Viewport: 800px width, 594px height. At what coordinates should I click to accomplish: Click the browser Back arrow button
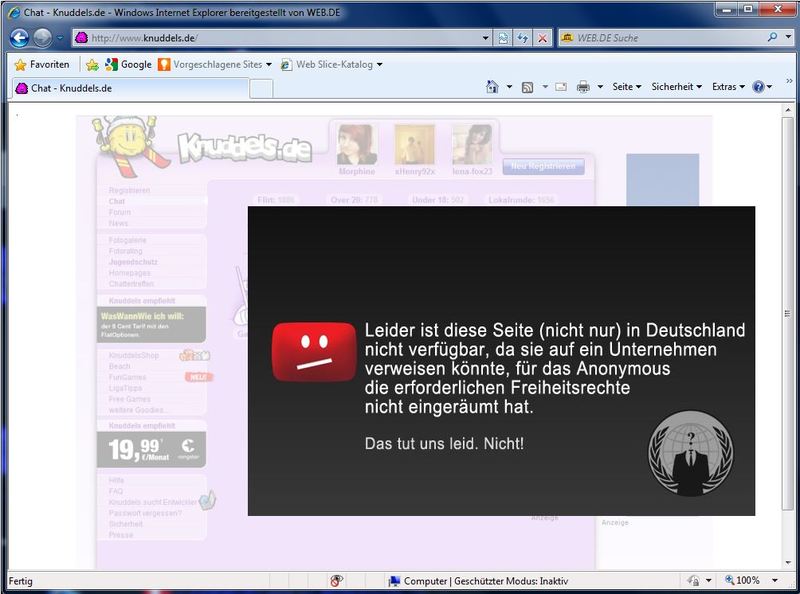tap(19, 38)
